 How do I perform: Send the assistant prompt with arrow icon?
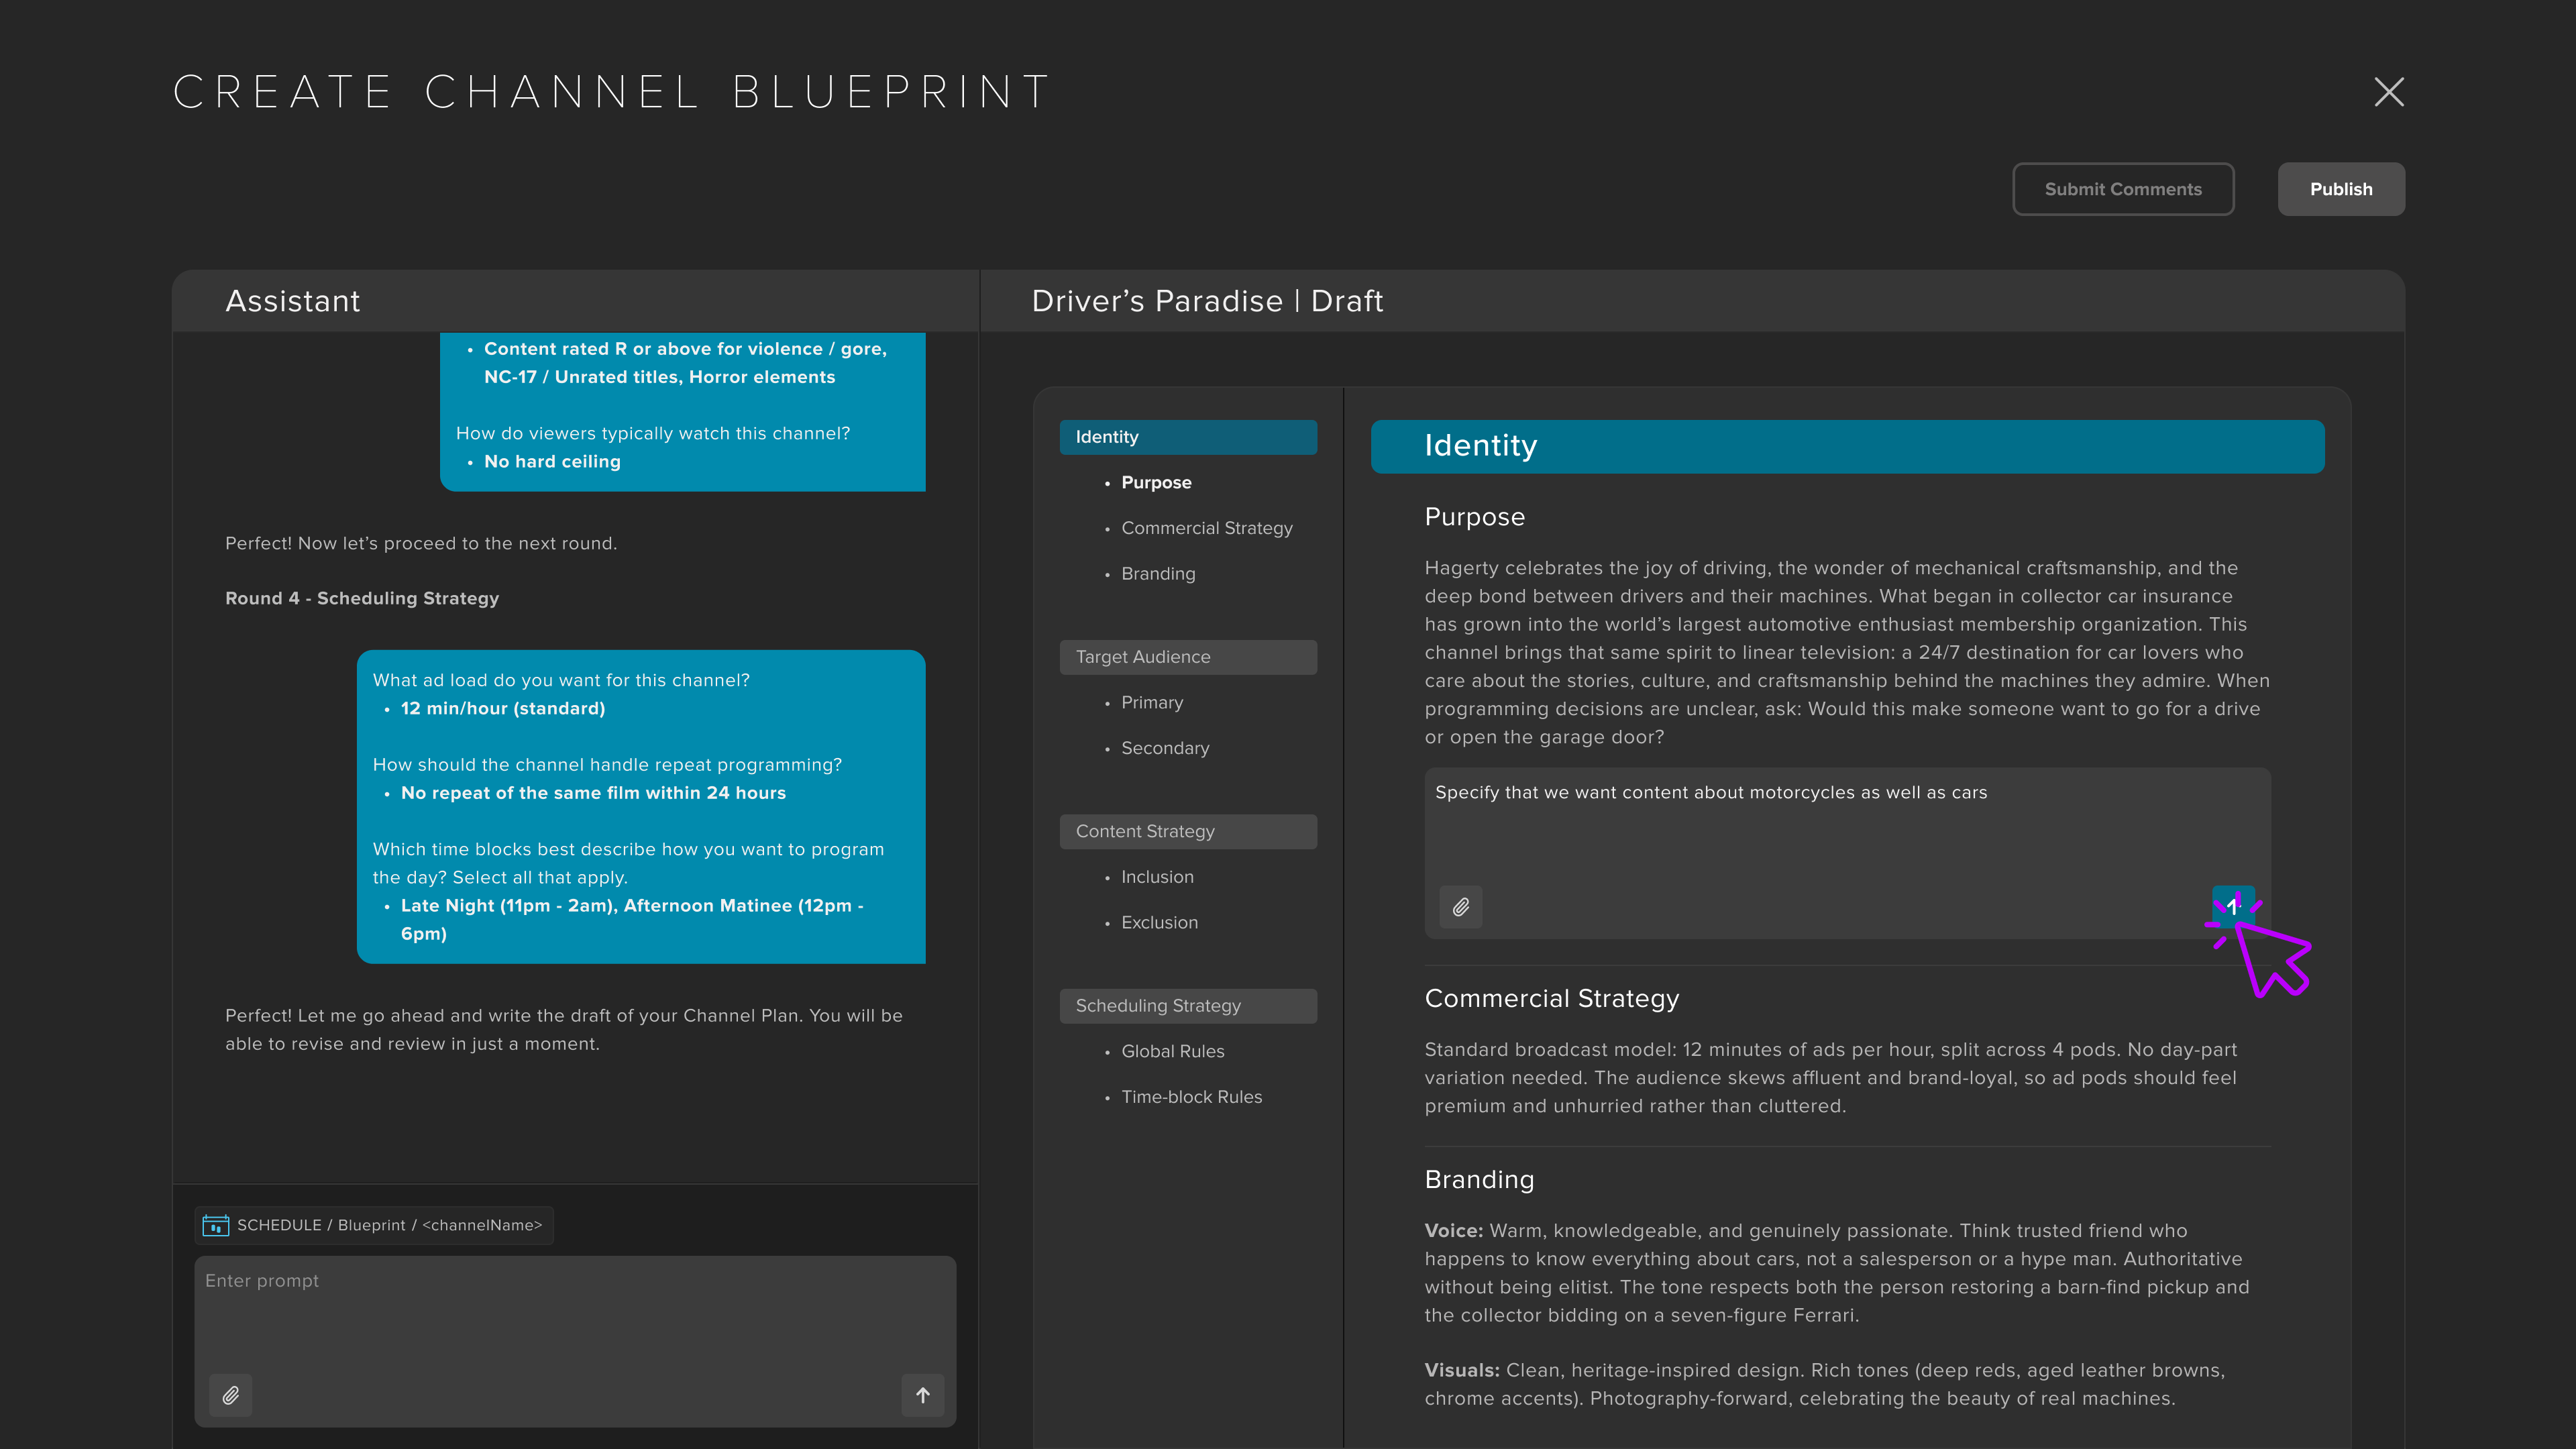[923, 1395]
